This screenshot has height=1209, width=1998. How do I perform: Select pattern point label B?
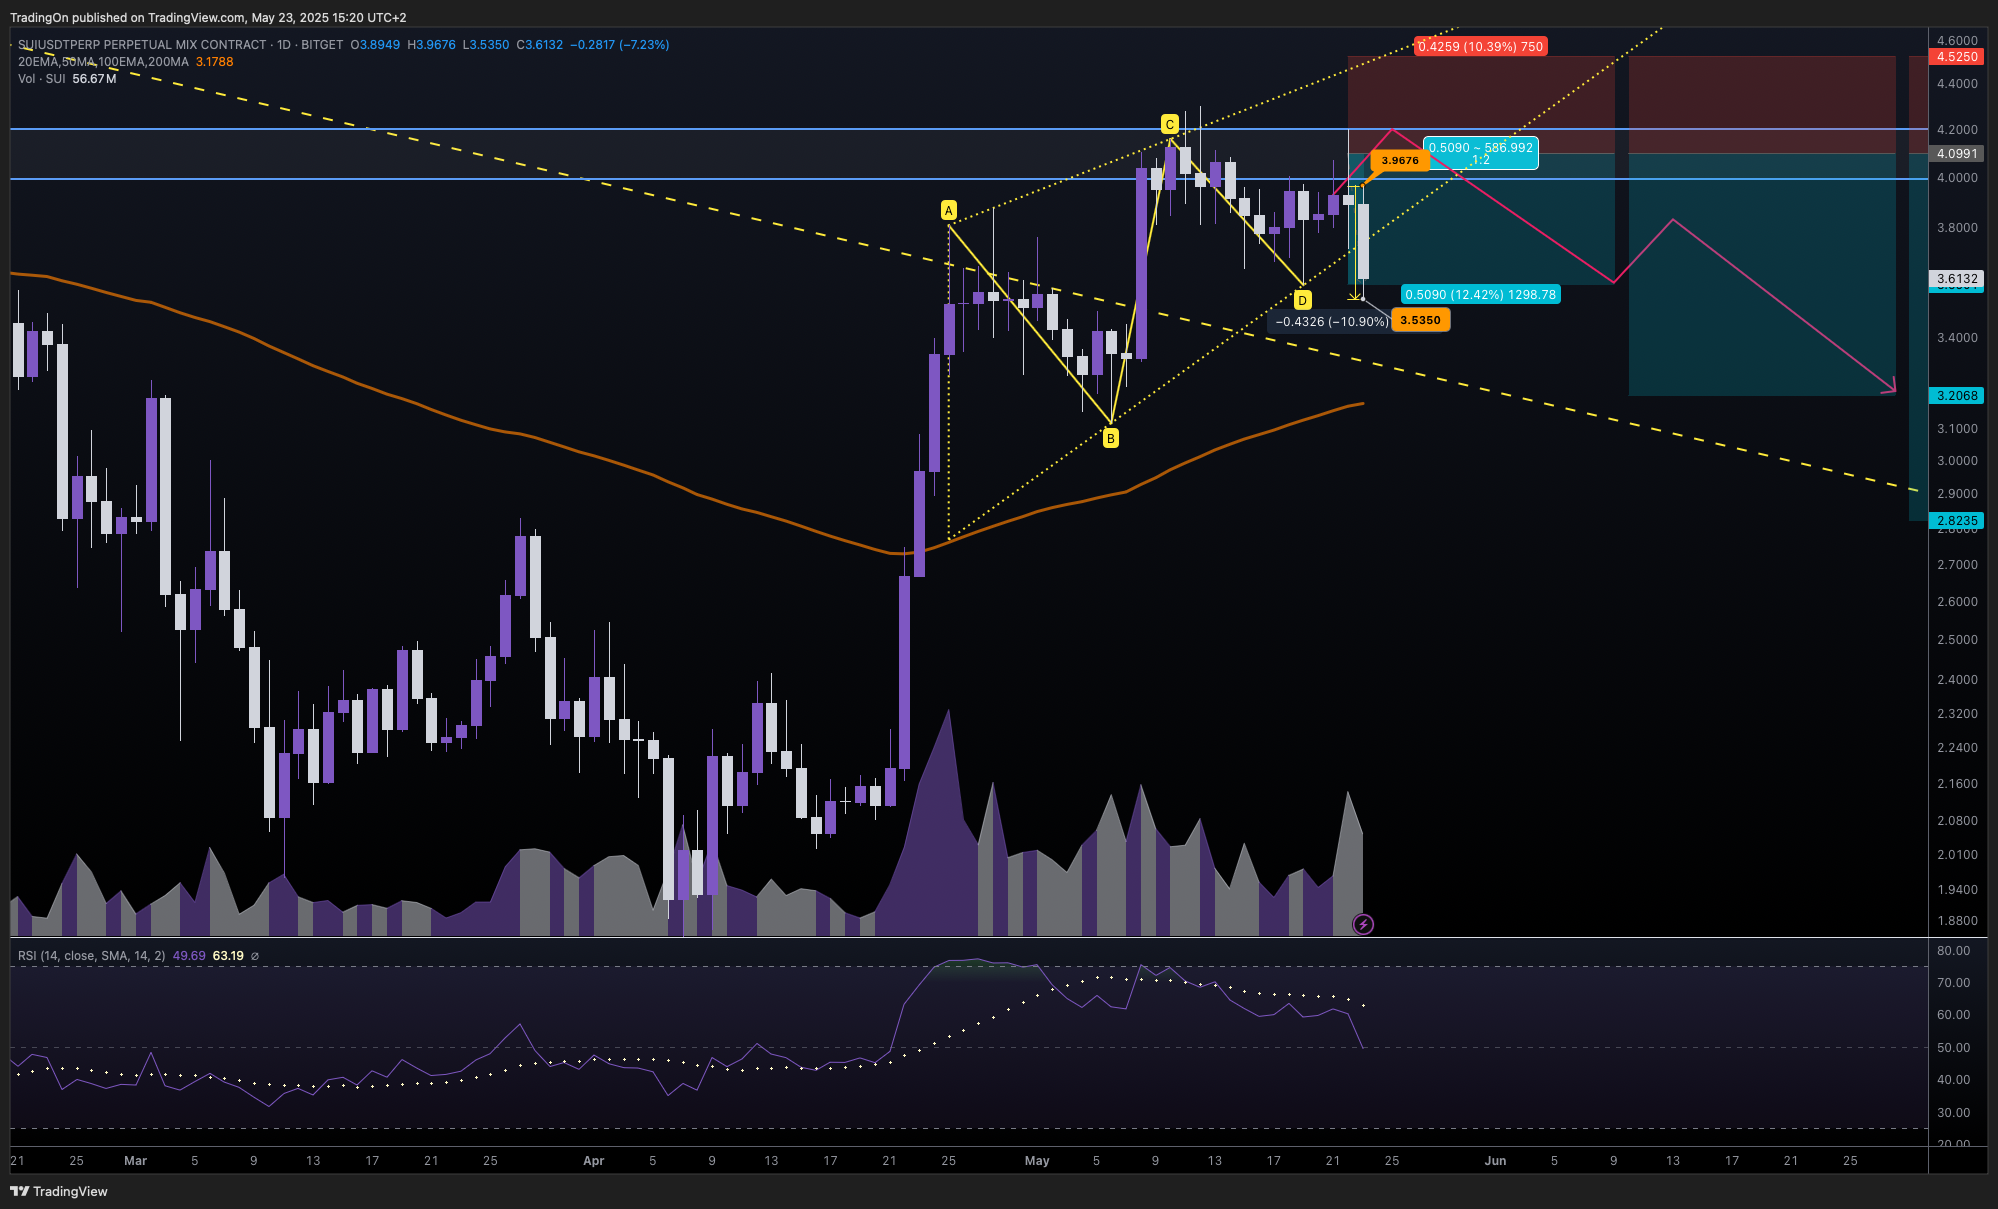(x=1110, y=438)
